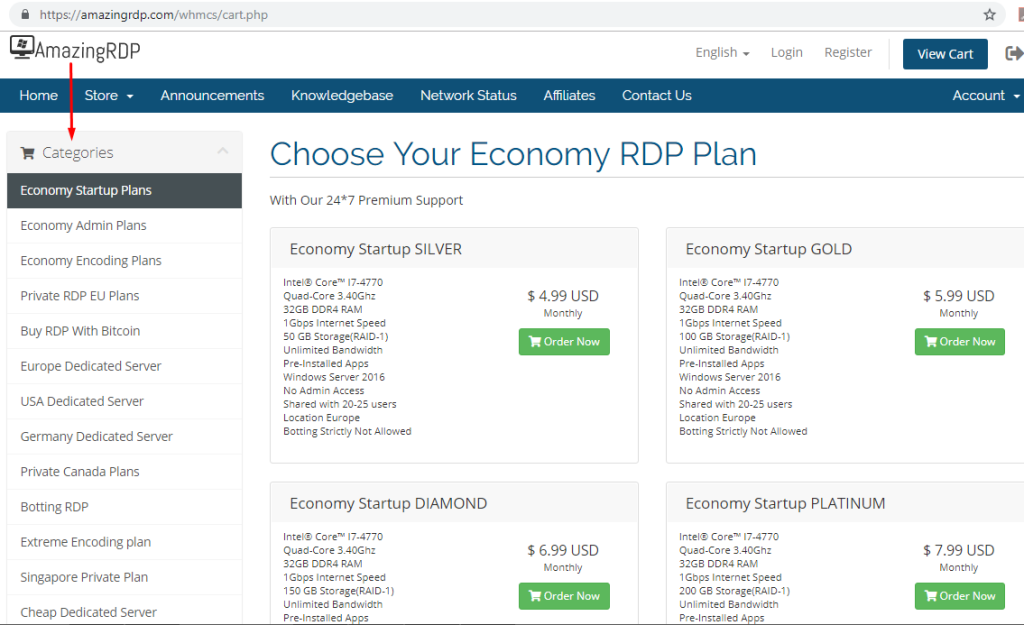Select Affiliates in navigation bar
This screenshot has height=625, width=1024.
(x=569, y=96)
